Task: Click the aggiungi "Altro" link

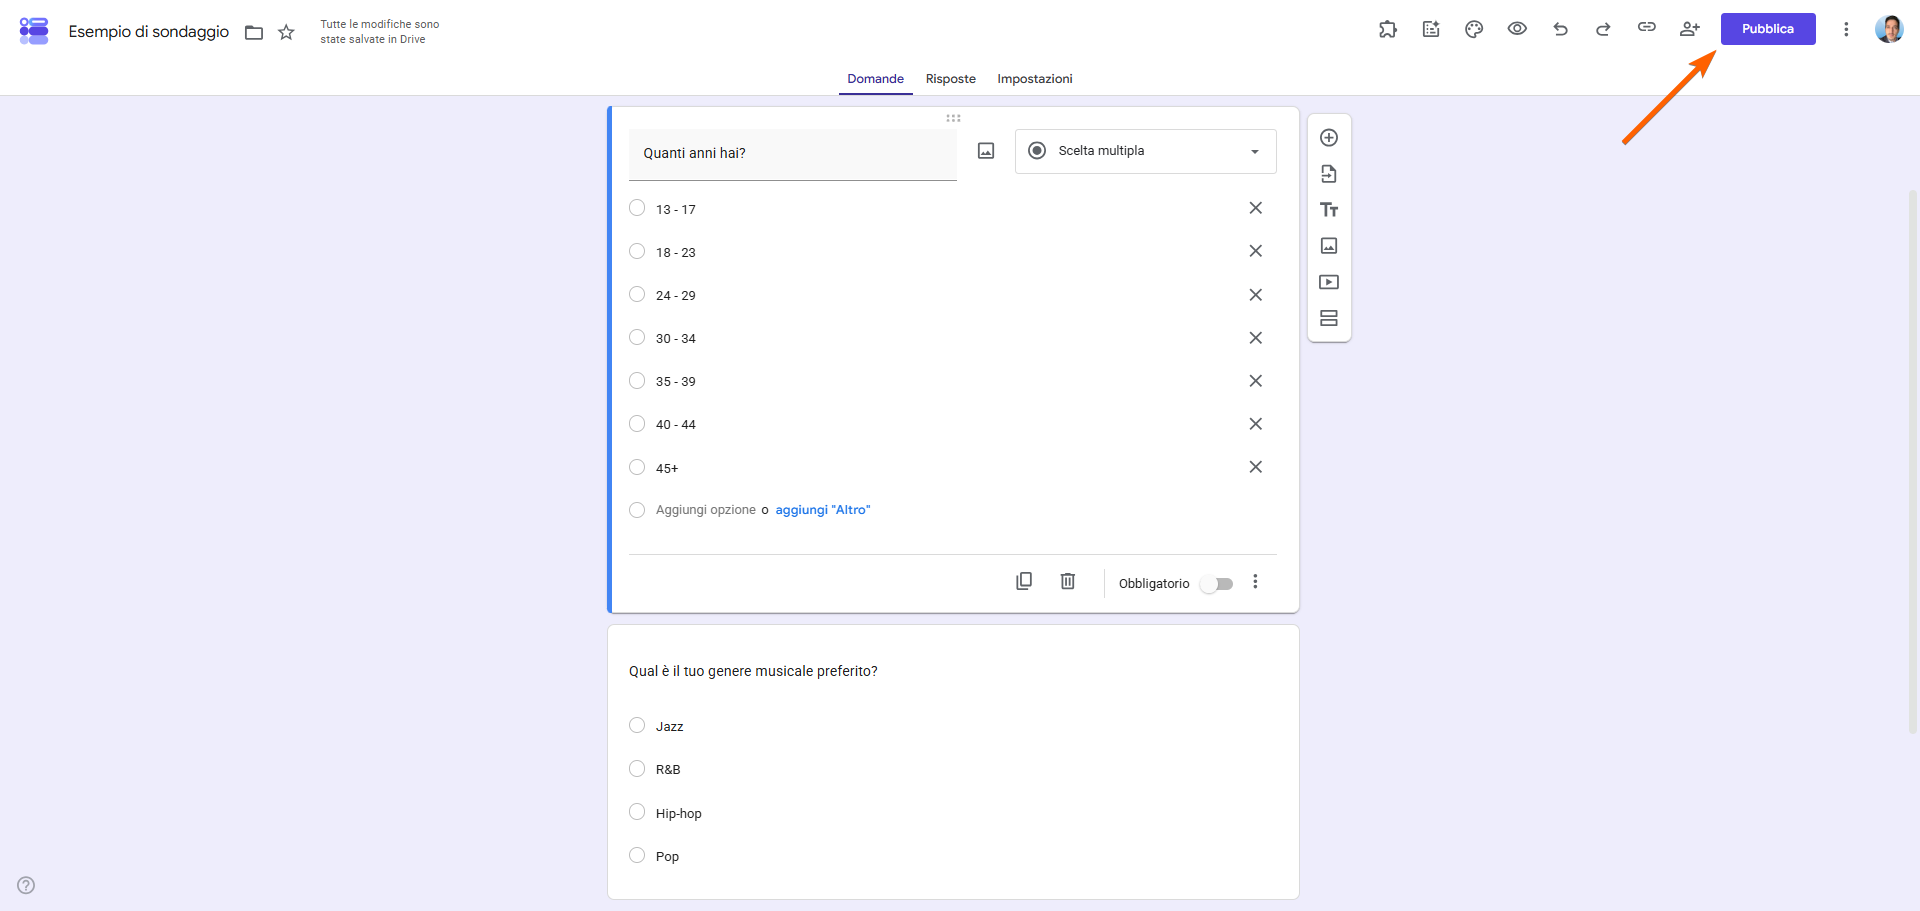Action: click(x=823, y=510)
